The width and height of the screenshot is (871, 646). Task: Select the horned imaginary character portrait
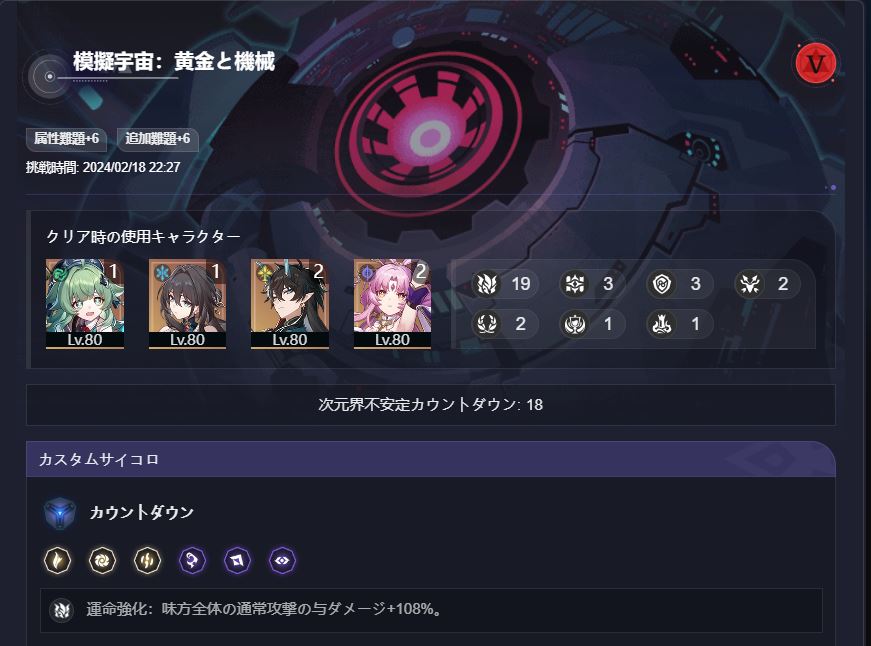point(290,303)
